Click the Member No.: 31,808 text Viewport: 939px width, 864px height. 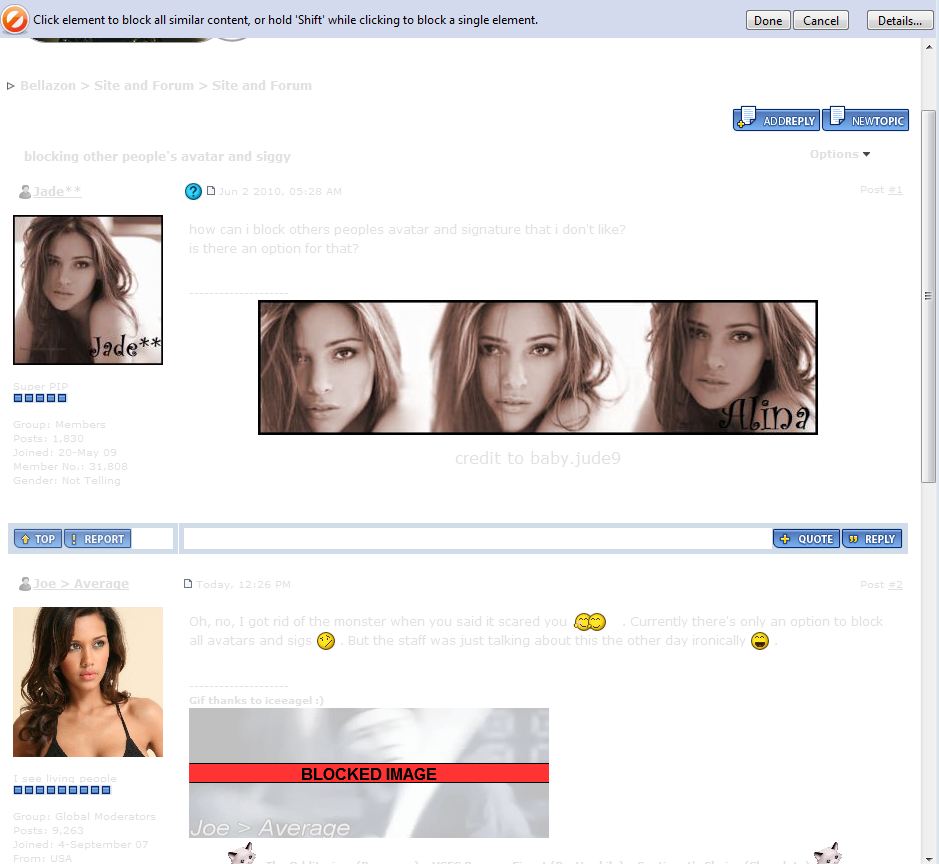[71, 466]
